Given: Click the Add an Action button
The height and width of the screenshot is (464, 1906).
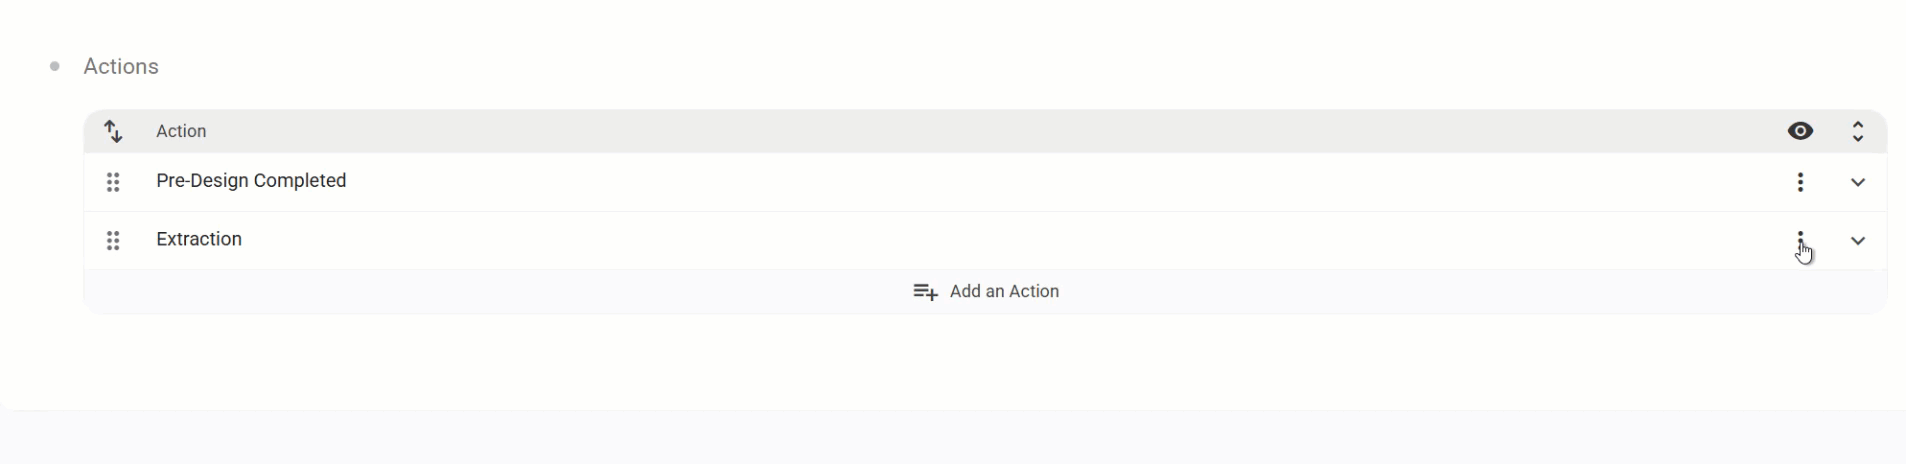Looking at the screenshot, I should (x=1003, y=292).
